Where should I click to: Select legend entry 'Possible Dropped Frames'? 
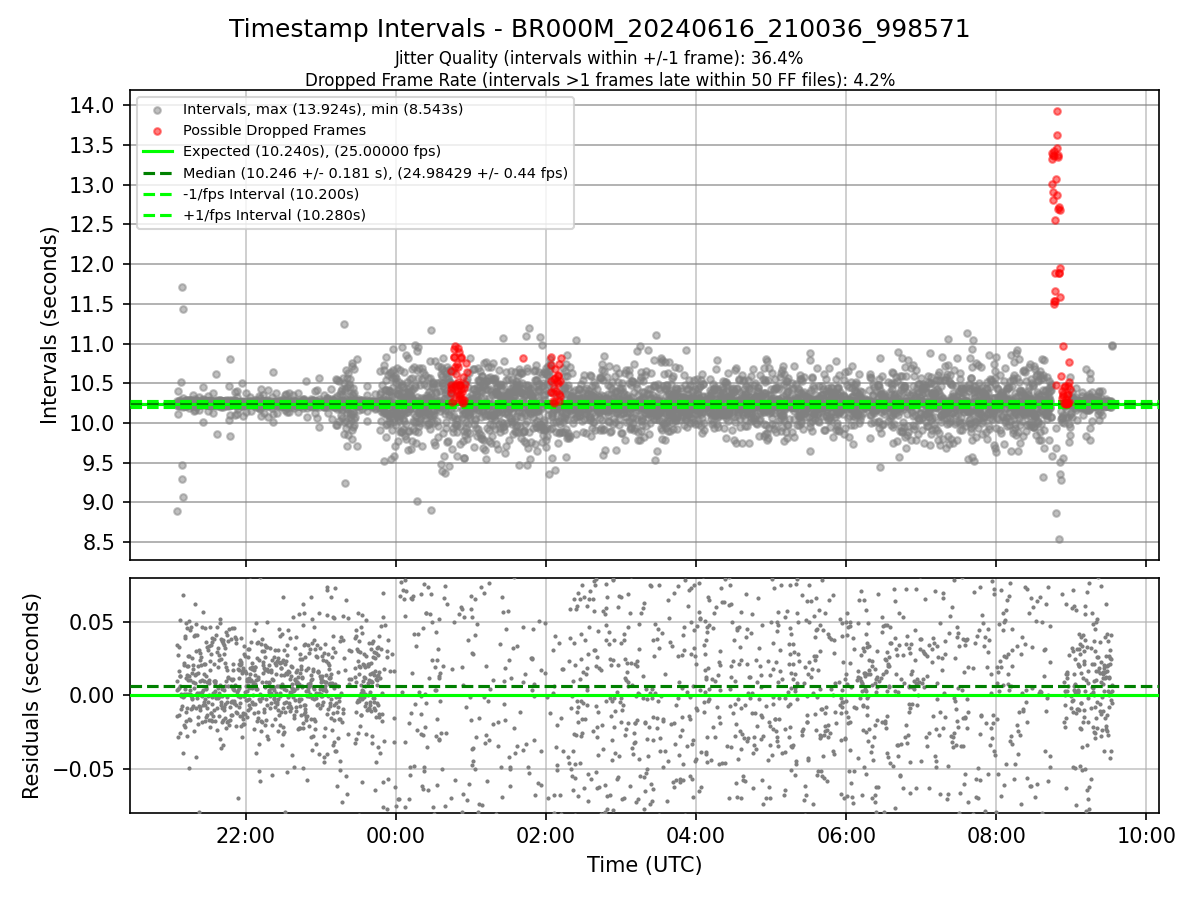point(274,130)
